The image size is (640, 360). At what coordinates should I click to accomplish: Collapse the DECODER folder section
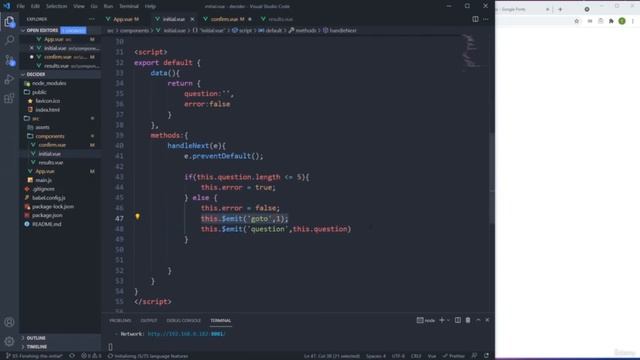click(60, 74)
